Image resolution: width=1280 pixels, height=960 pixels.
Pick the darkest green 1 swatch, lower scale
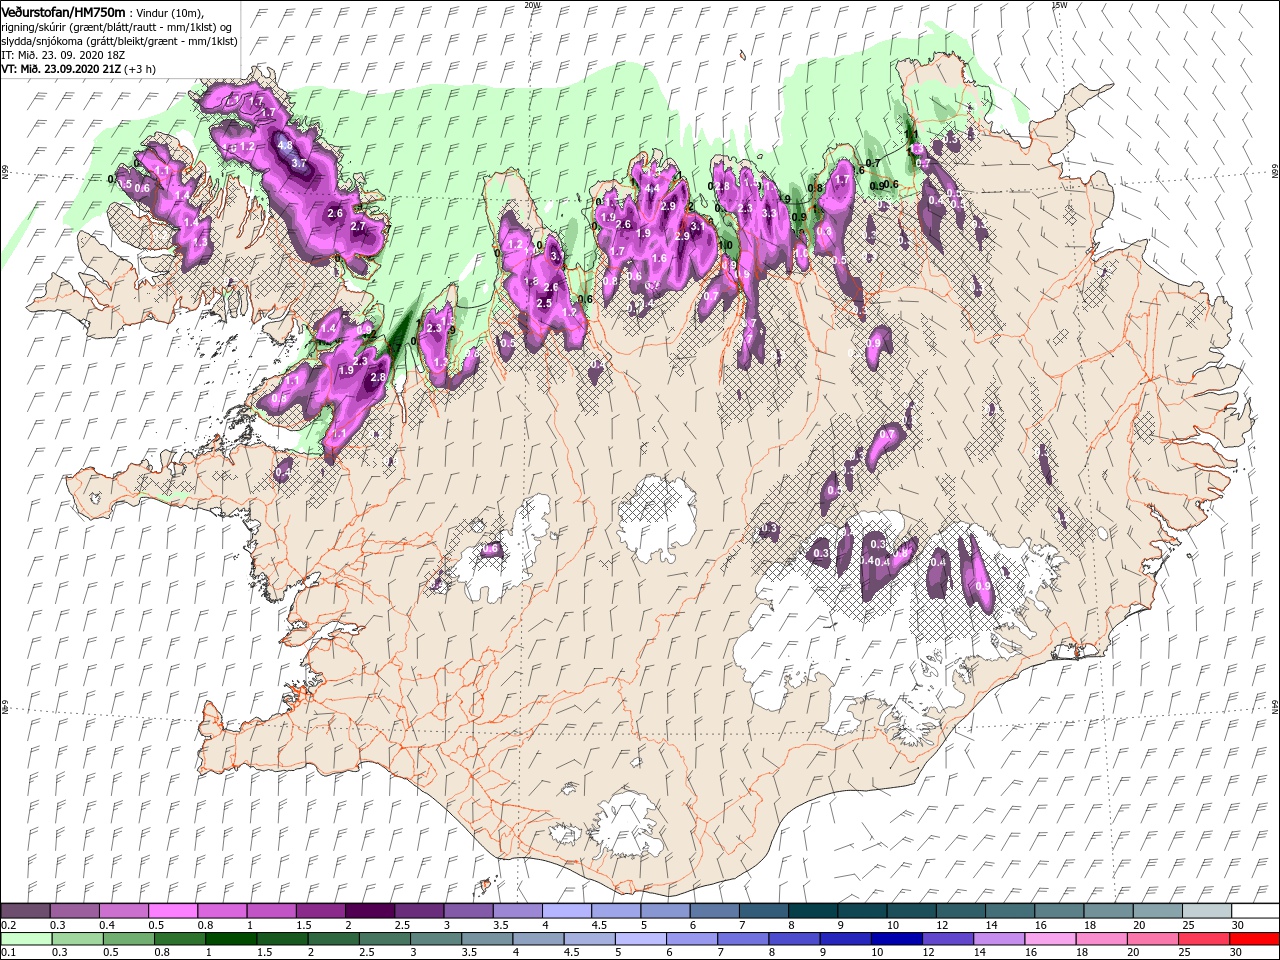click(x=231, y=939)
